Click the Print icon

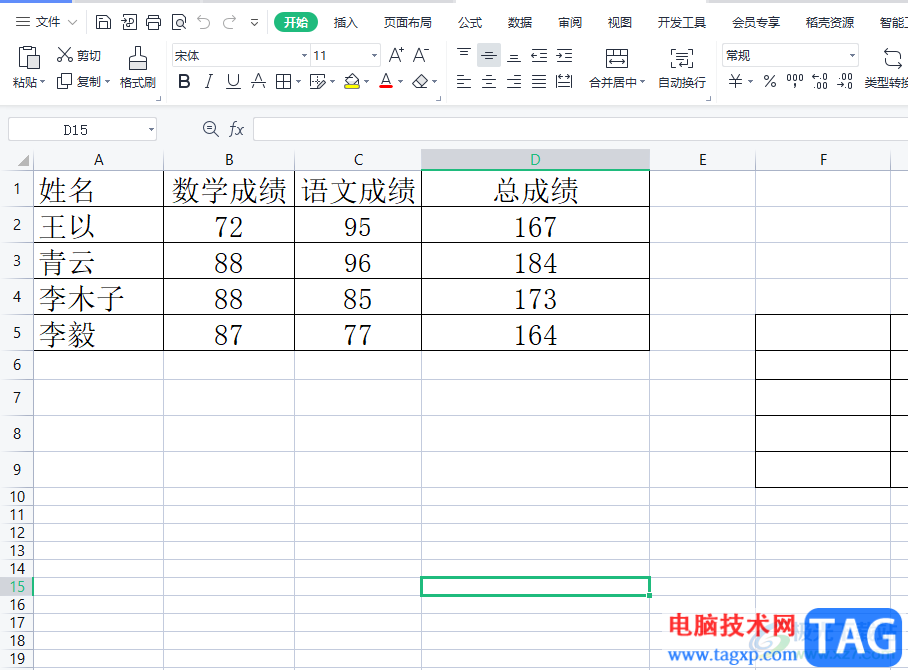click(153, 23)
